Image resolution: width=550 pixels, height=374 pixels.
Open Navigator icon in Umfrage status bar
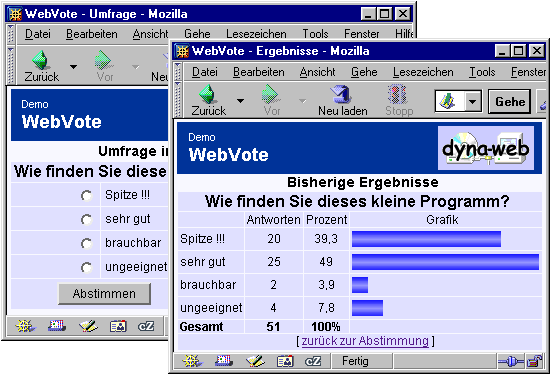[25, 326]
